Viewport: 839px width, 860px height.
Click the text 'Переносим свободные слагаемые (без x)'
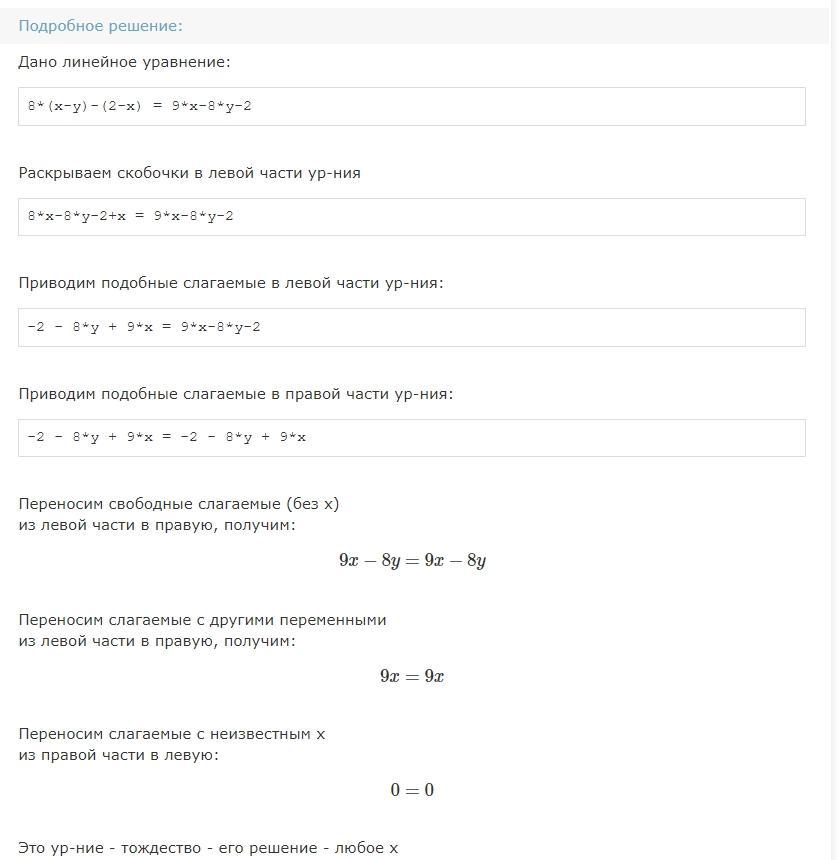click(179, 504)
